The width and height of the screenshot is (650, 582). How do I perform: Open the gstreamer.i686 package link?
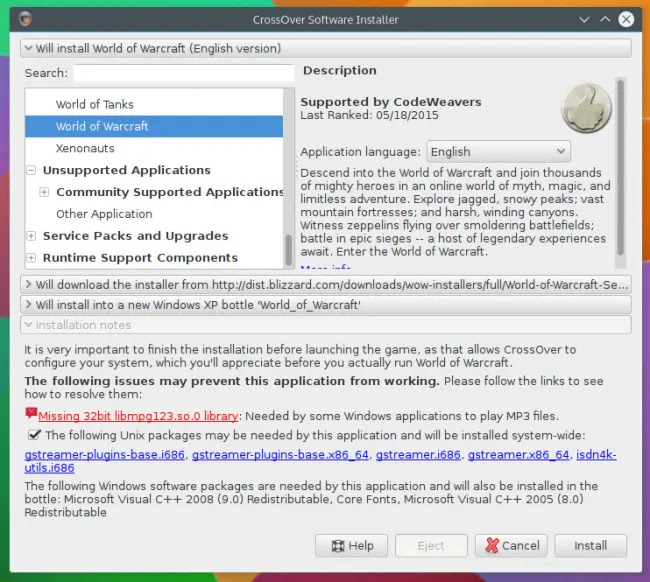[418, 455]
